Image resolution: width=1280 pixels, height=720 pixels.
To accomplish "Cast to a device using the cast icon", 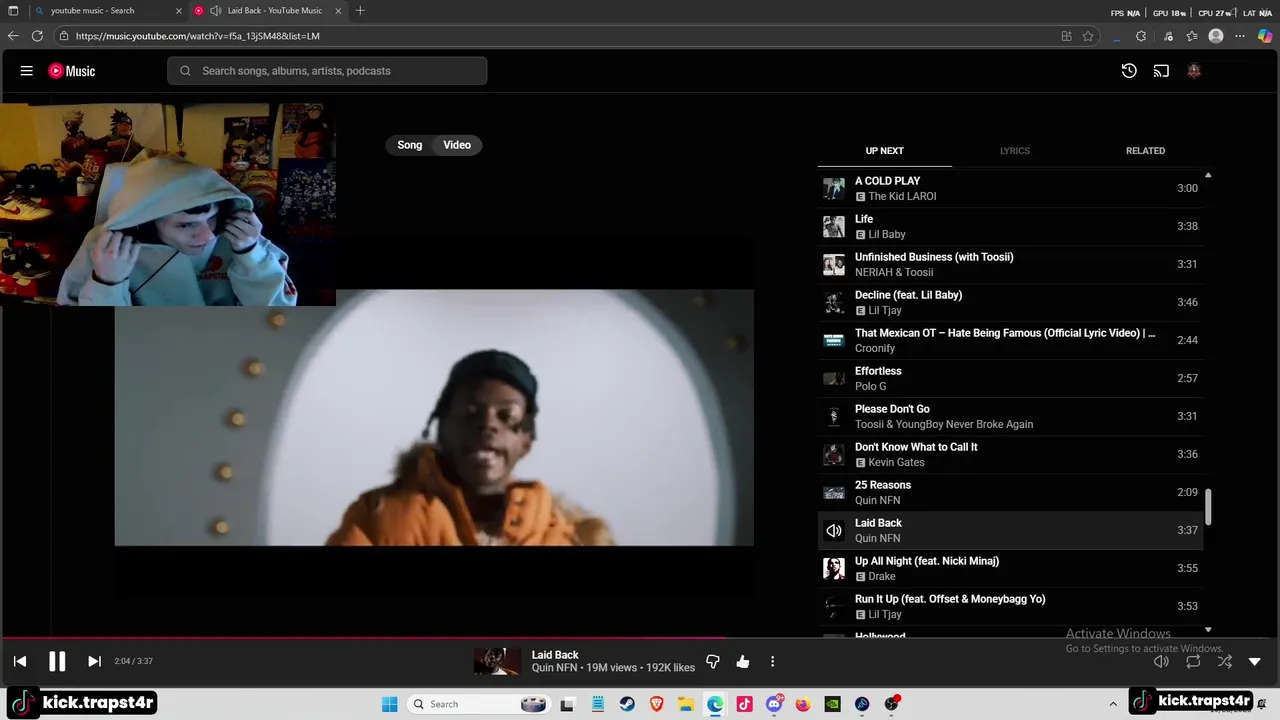I will pos(1161,71).
